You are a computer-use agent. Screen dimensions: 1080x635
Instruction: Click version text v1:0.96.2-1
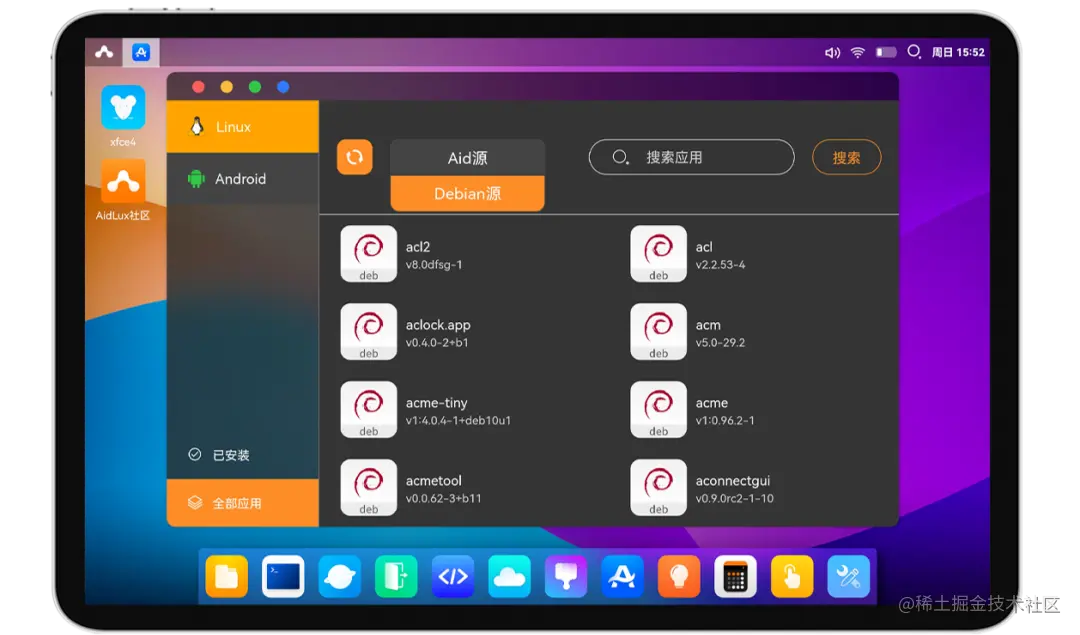click(725, 420)
